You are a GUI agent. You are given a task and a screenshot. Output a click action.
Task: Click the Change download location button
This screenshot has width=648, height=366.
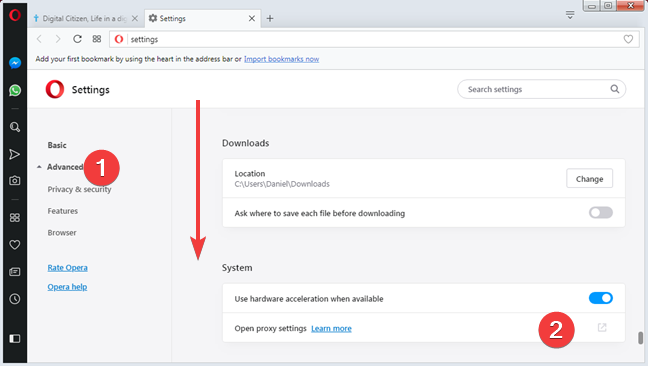tap(589, 178)
